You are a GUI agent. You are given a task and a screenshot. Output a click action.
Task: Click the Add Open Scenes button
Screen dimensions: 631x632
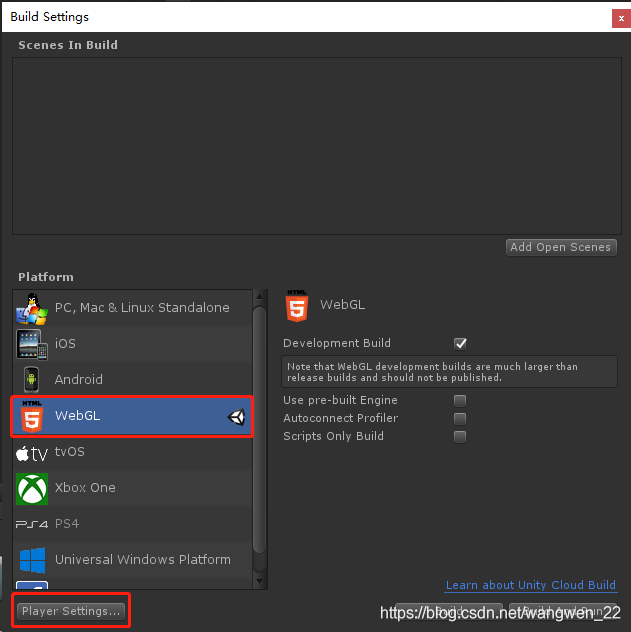click(561, 247)
